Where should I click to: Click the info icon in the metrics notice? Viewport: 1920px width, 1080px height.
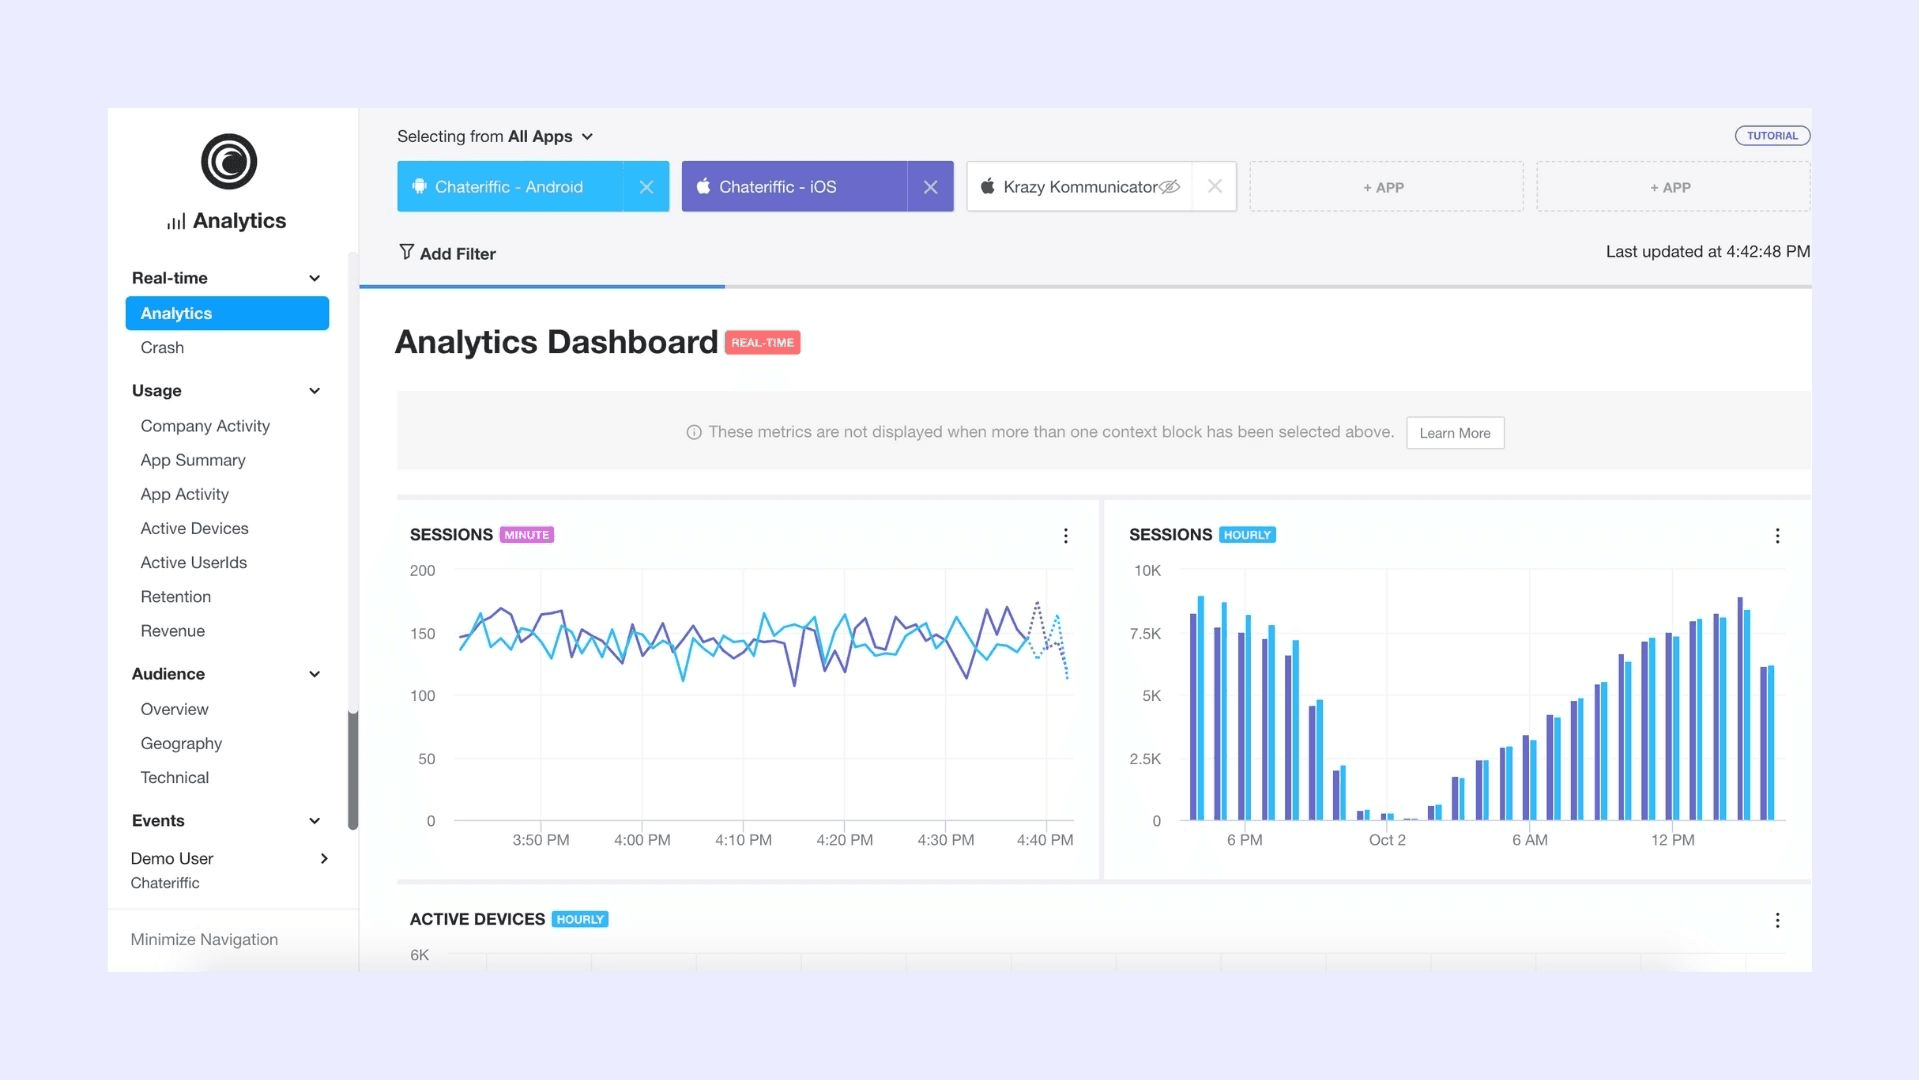click(693, 432)
